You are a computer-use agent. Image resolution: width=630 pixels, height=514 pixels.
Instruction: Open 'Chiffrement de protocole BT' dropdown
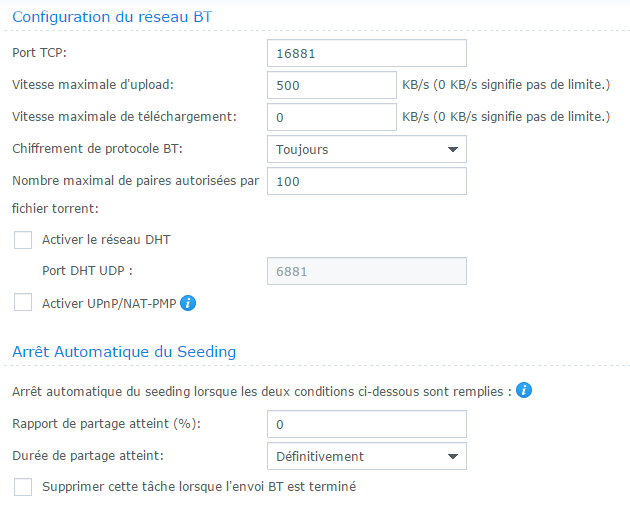tap(366, 150)
